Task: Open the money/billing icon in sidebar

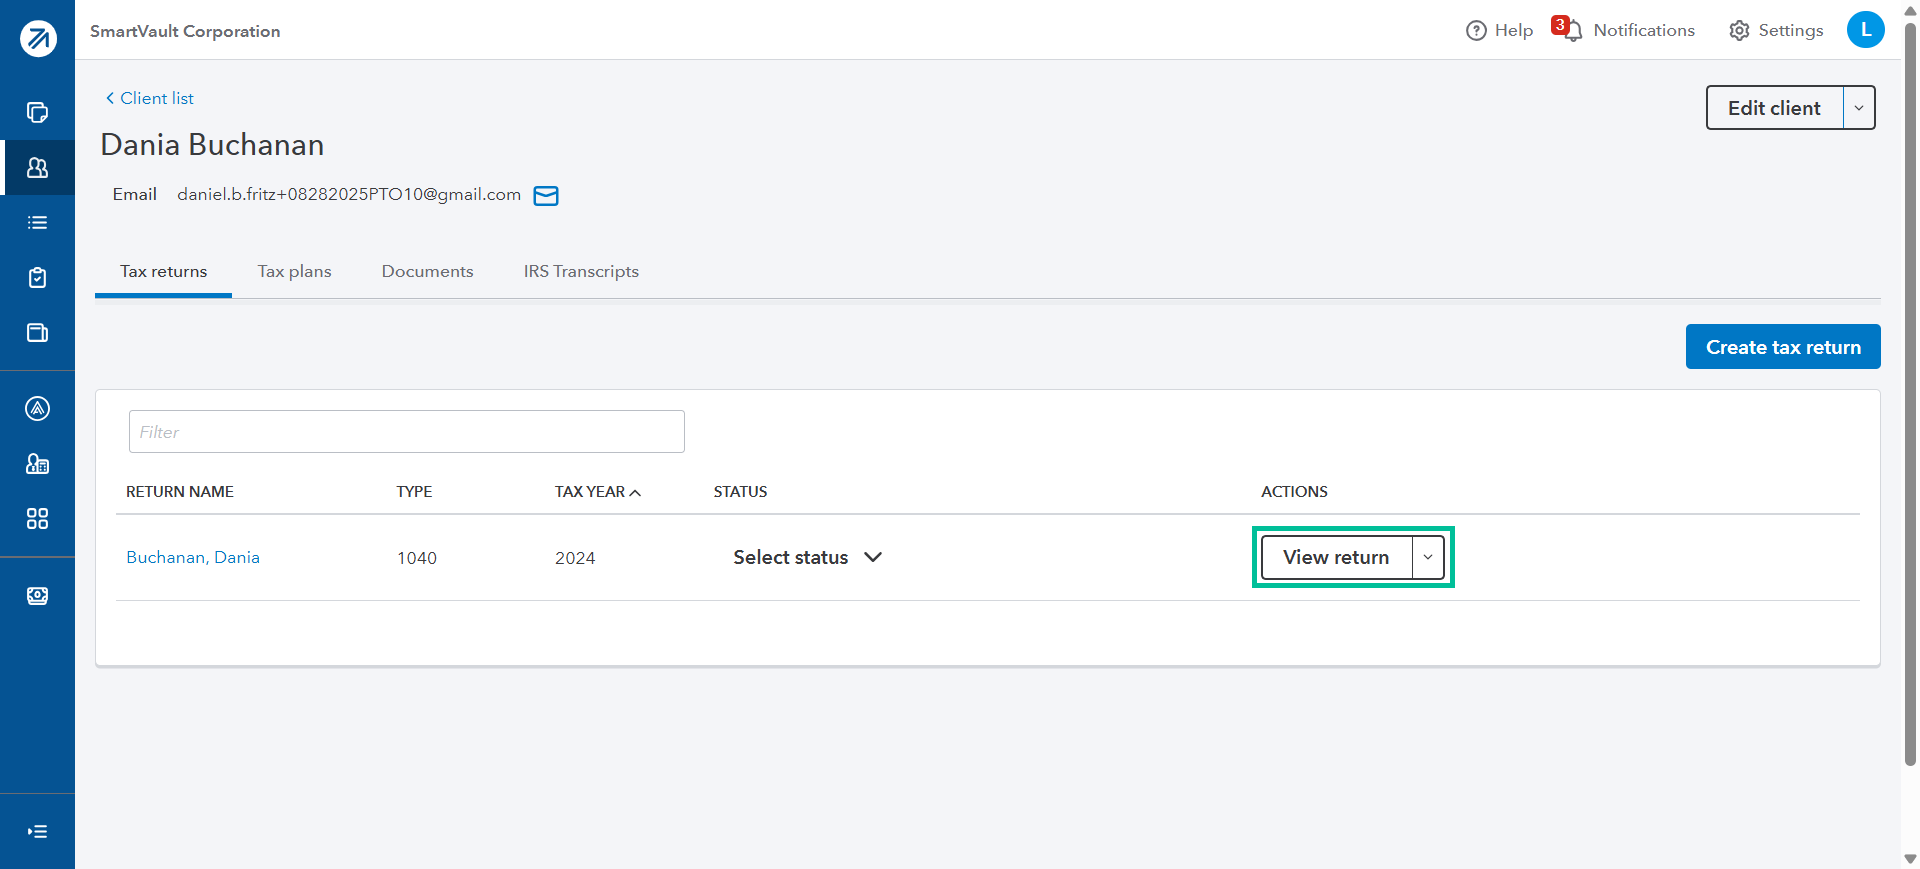Action: click(38, 596)
